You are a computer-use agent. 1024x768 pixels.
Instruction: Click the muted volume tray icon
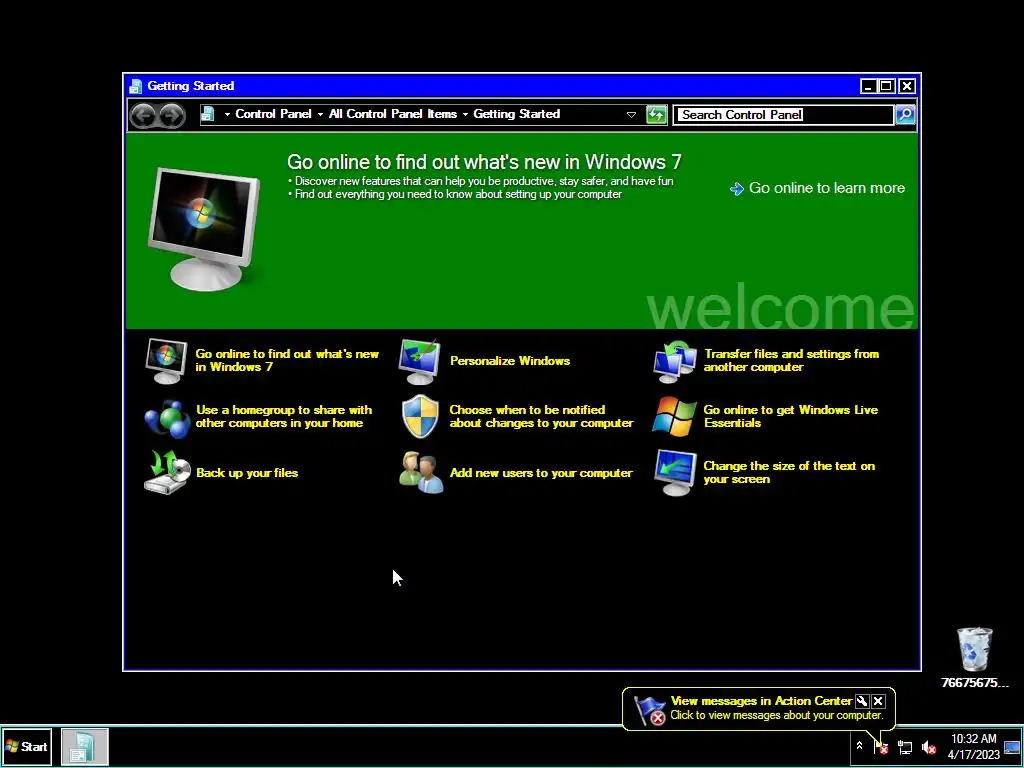(929, 747)
